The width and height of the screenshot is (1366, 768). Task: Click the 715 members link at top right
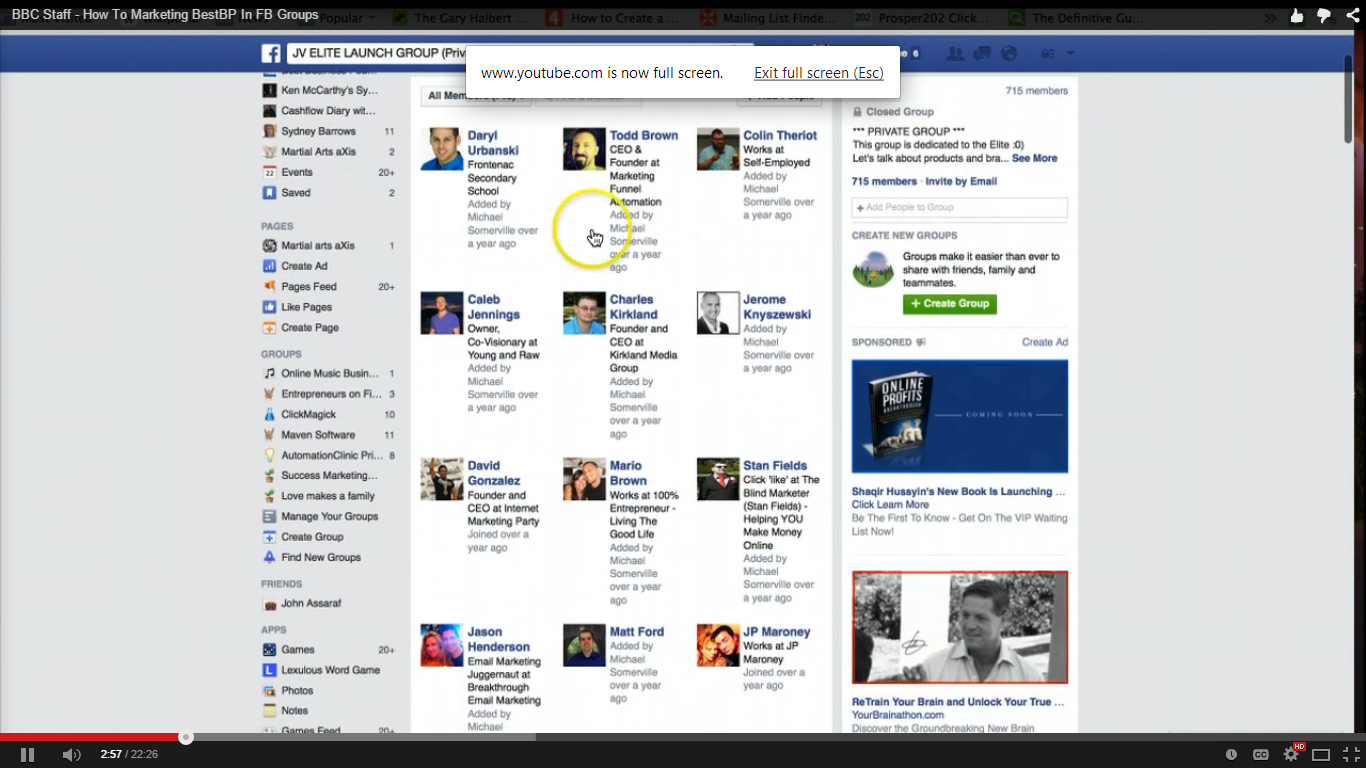click(1037, 91)
